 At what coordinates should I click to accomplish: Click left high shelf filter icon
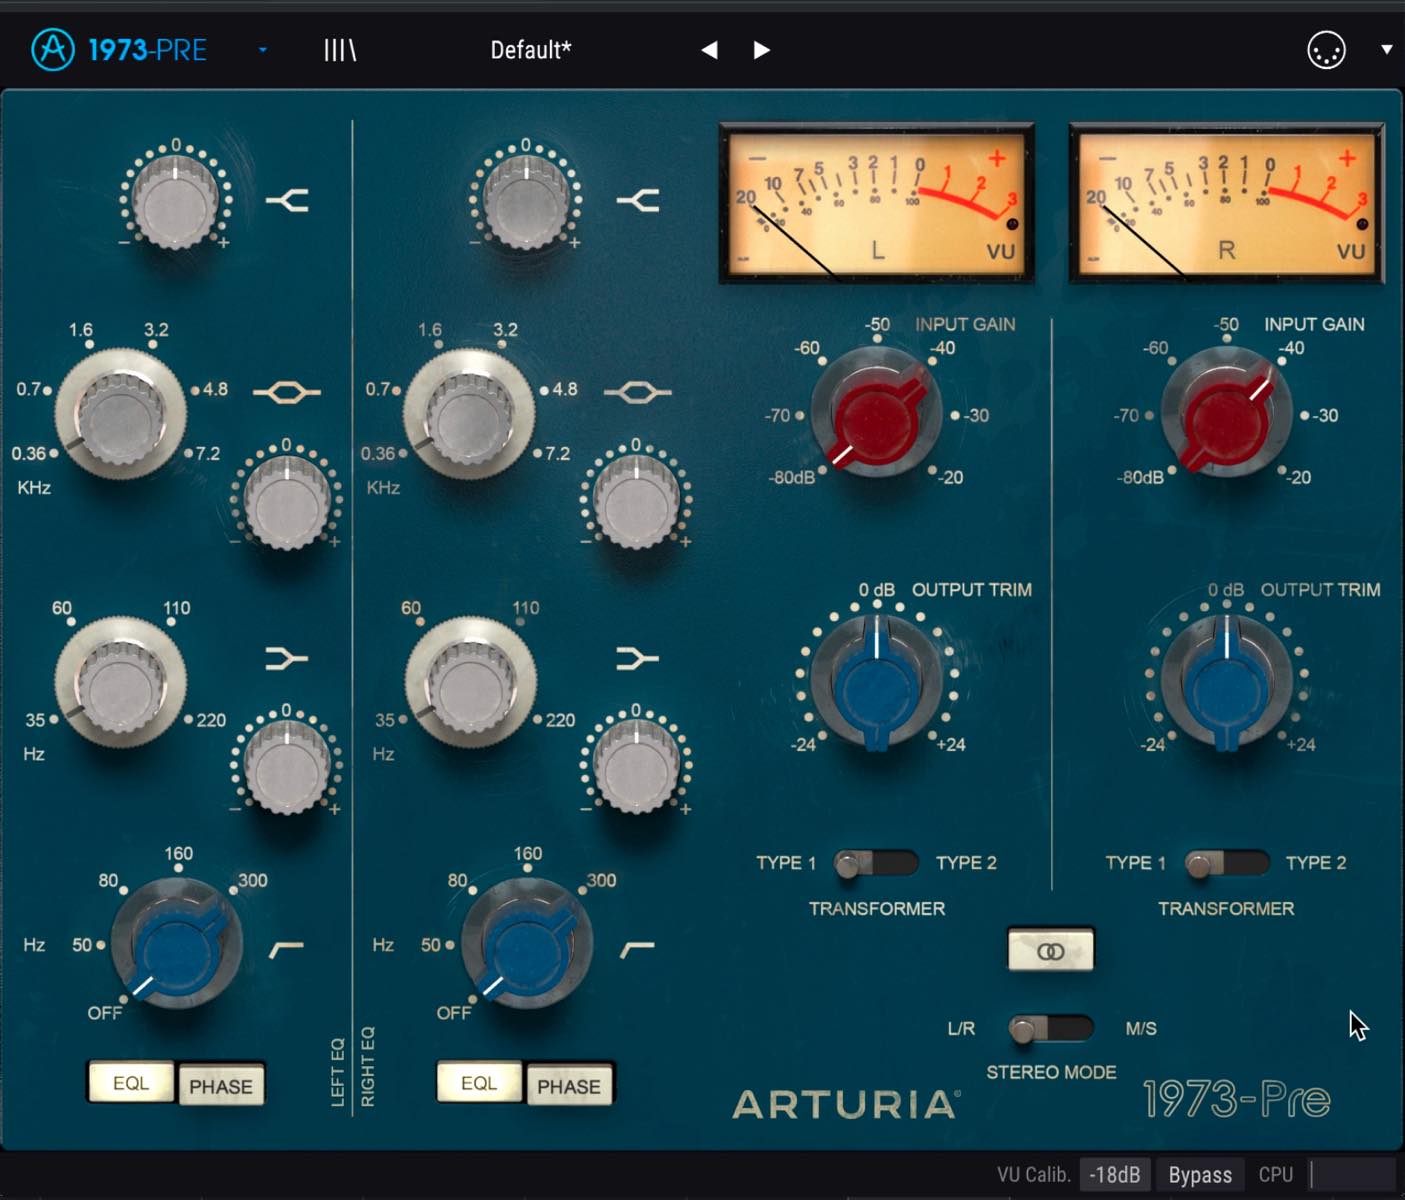pyautogui.click(x=287, y=201)
